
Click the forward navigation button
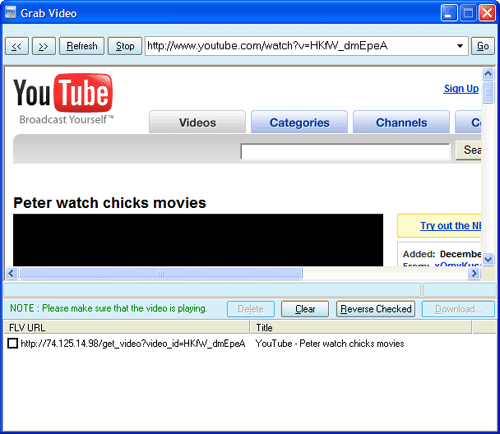[x=43, y=46]
